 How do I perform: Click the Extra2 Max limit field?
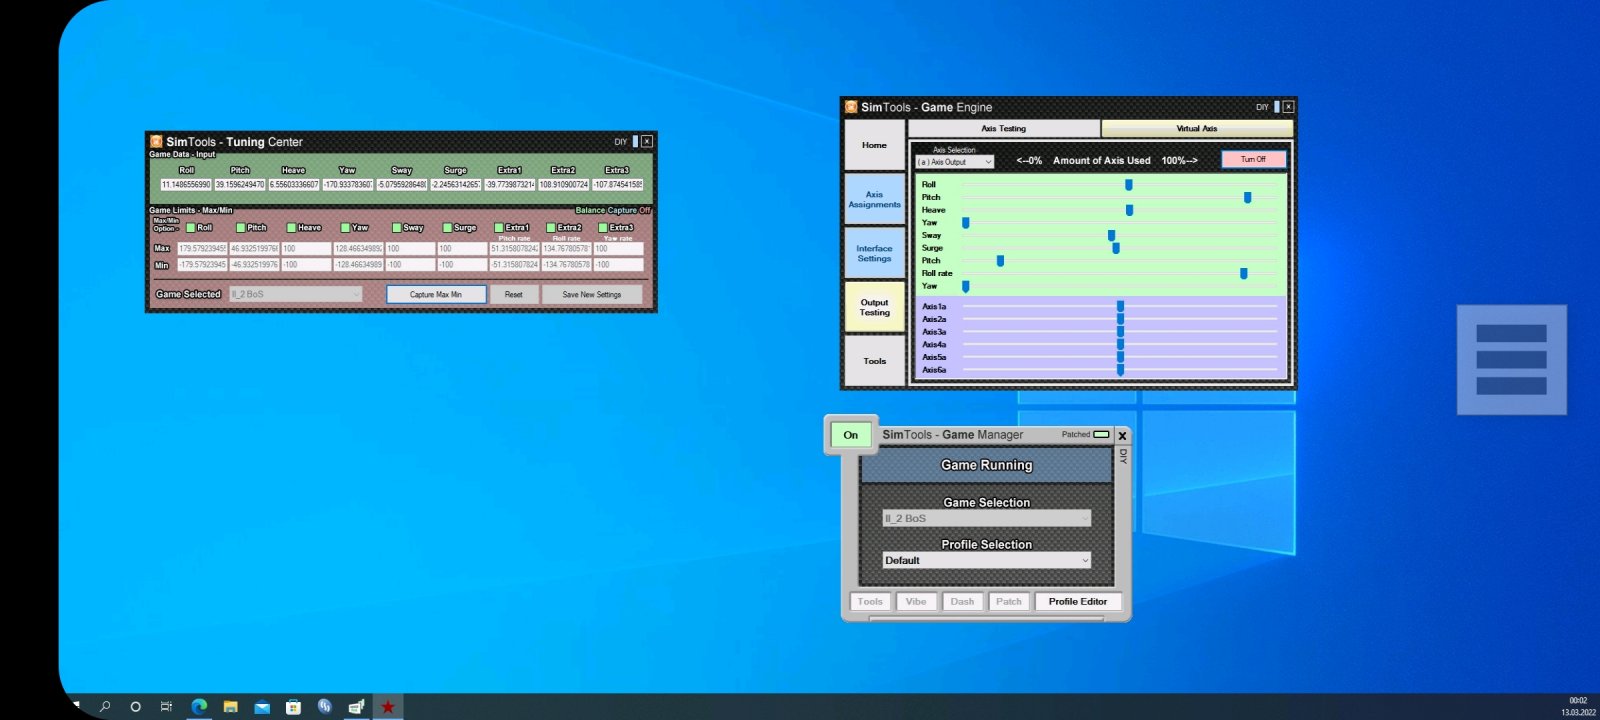point(566,248)
